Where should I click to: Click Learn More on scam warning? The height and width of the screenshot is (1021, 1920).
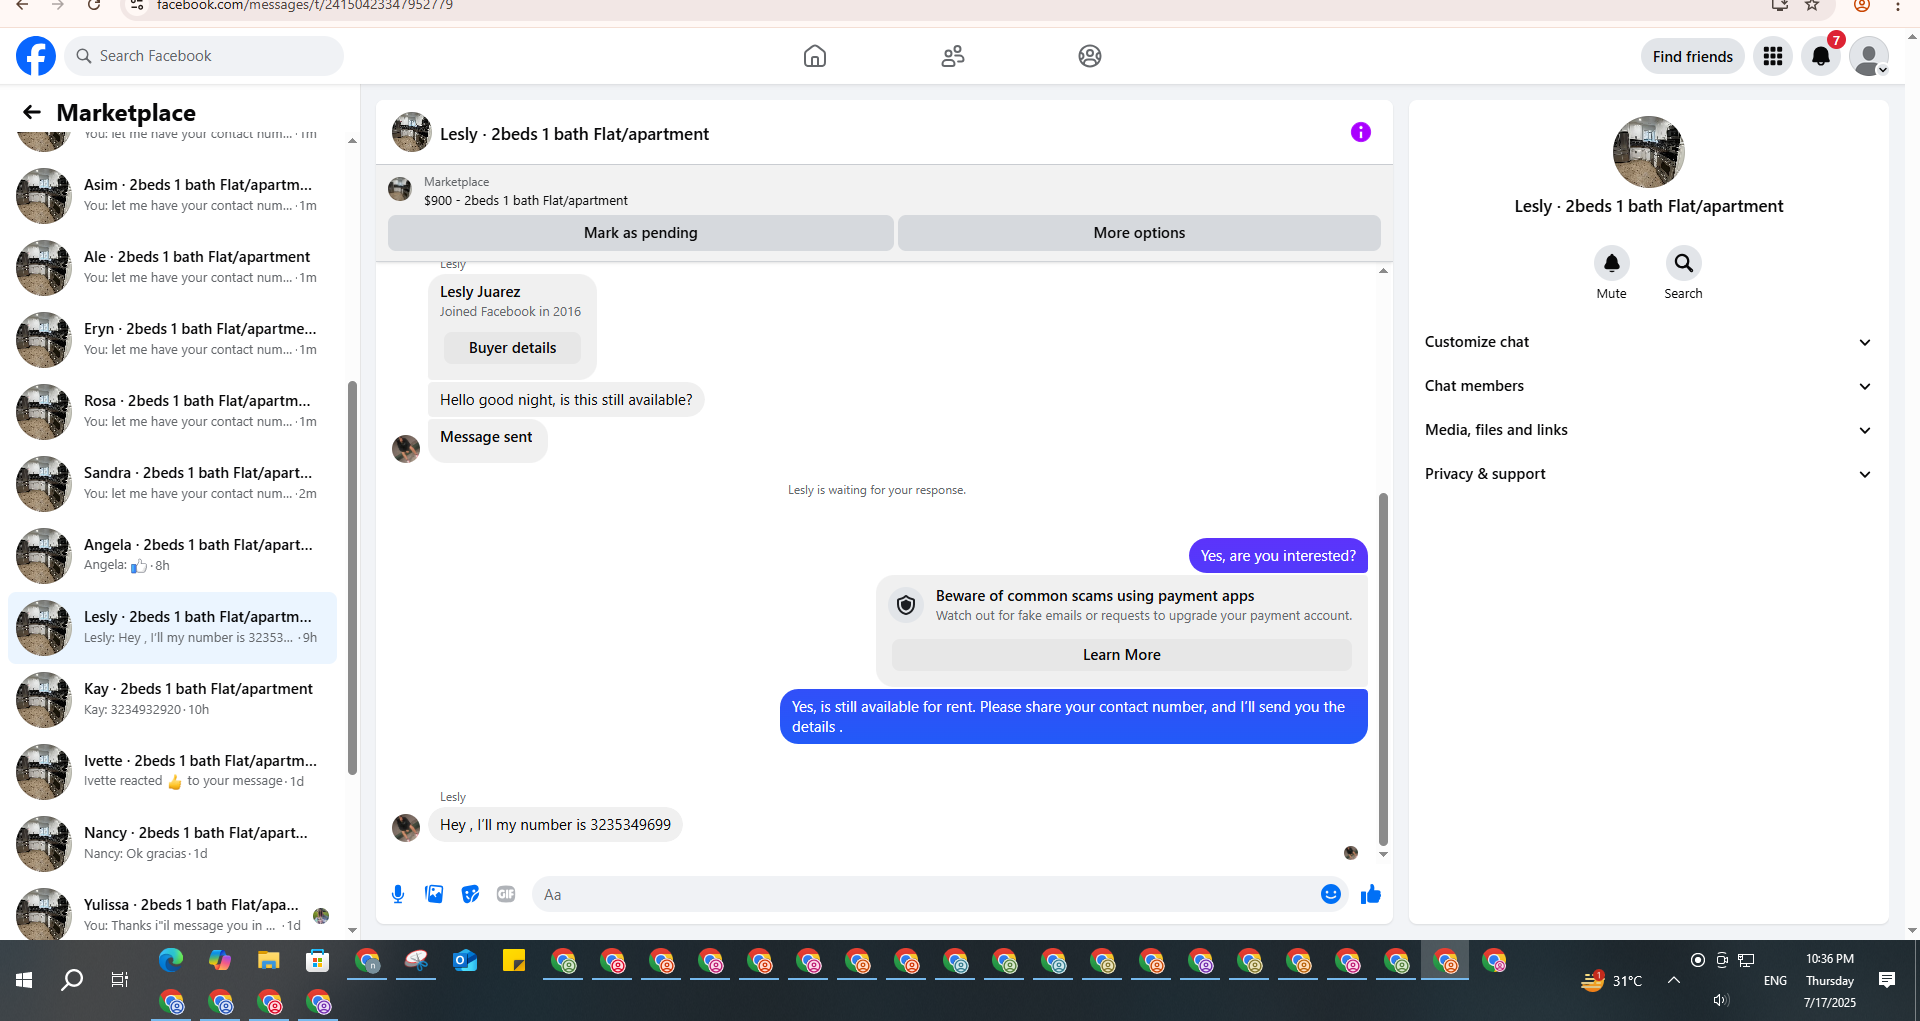[x=1121, y=655]
